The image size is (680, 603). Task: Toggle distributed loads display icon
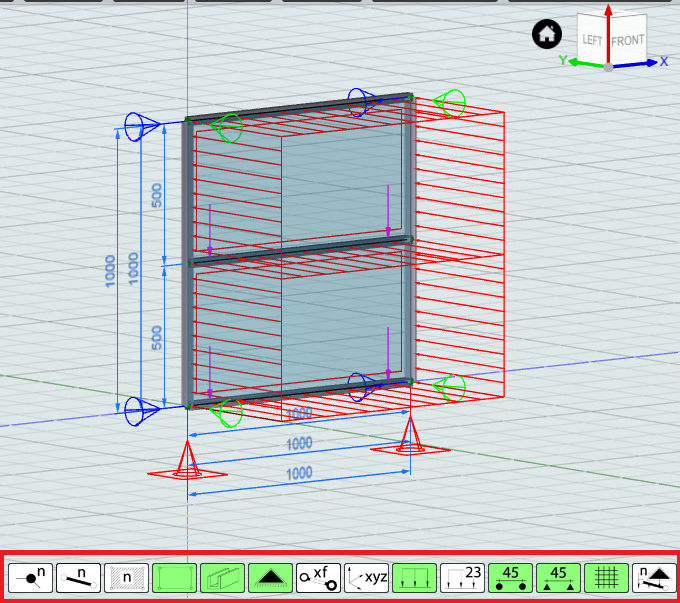coord(415,578)
